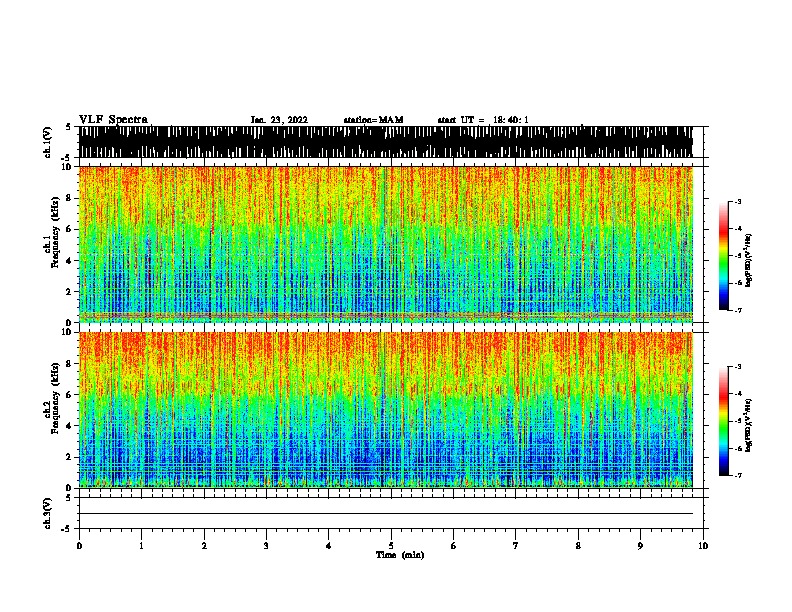This screenshot has height=612, width=792.
Task: Click the "ch.1(V)" waveform axis label
Action: (48, 142)
